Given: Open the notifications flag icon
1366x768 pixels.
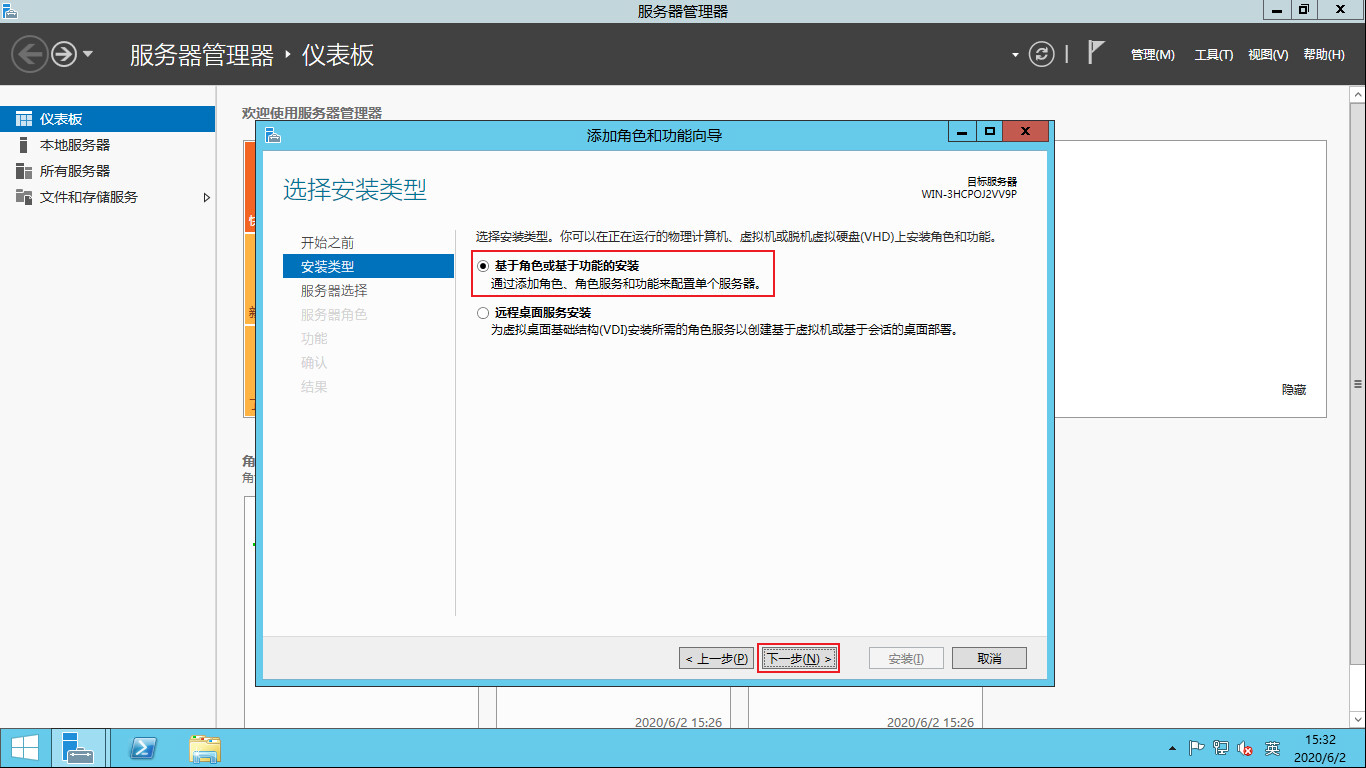Looking at the screenshot, I should point(1096,53).
